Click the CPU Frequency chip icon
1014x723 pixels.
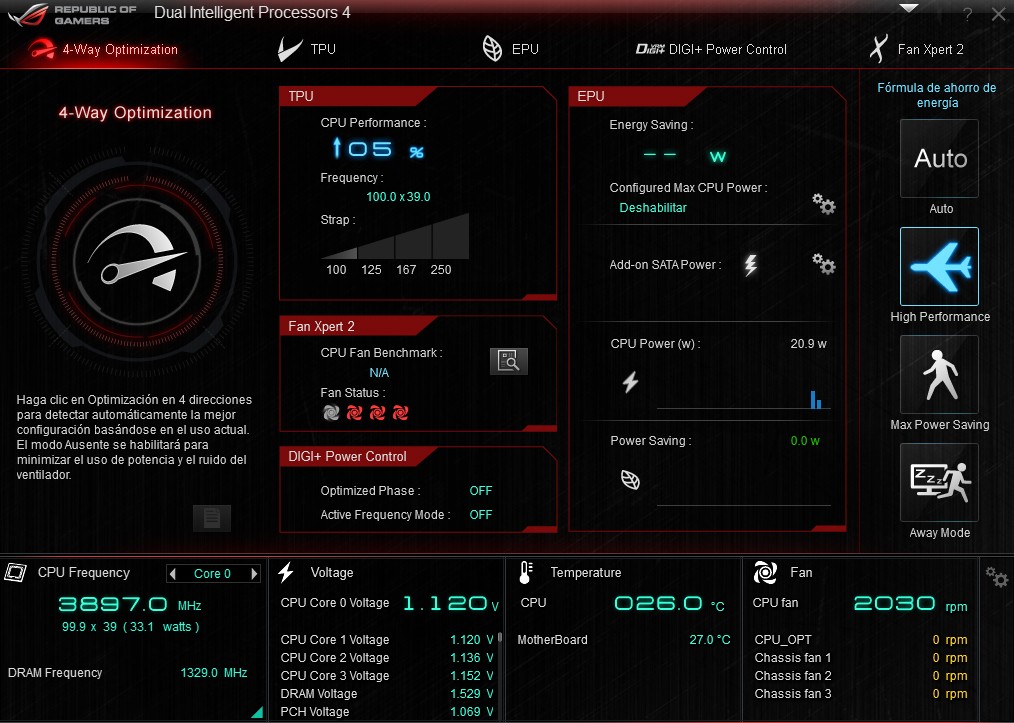point(16,572)
